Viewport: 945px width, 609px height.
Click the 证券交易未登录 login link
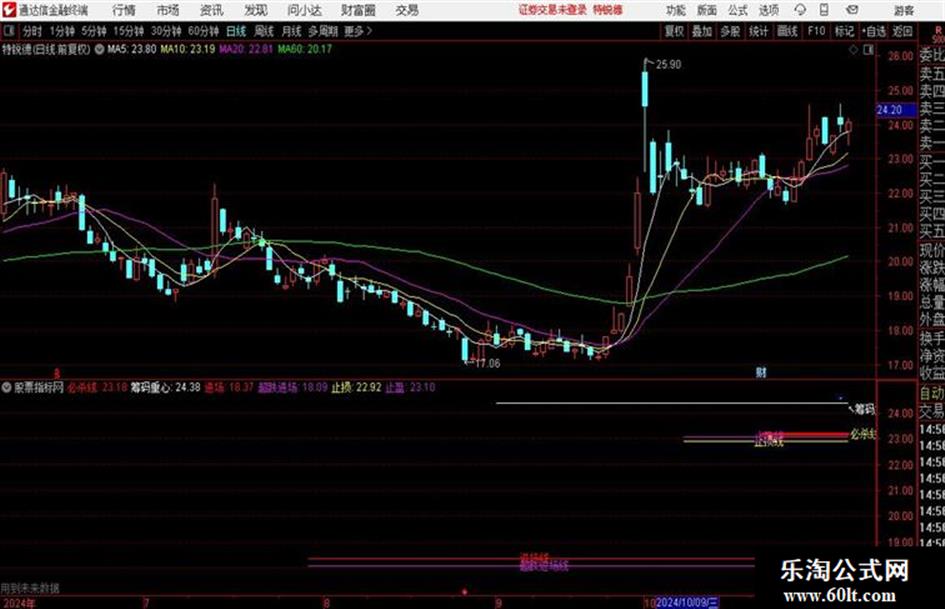coord(553,10)
